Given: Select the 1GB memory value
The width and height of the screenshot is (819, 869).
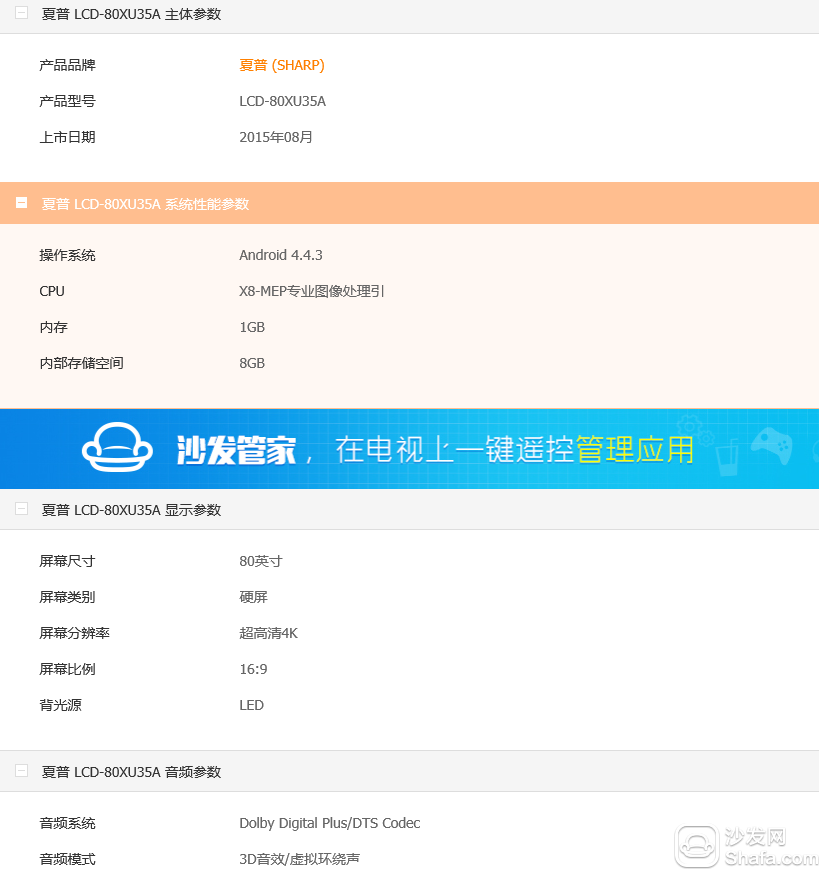Looking at the screenshot, I should point(252,328).
